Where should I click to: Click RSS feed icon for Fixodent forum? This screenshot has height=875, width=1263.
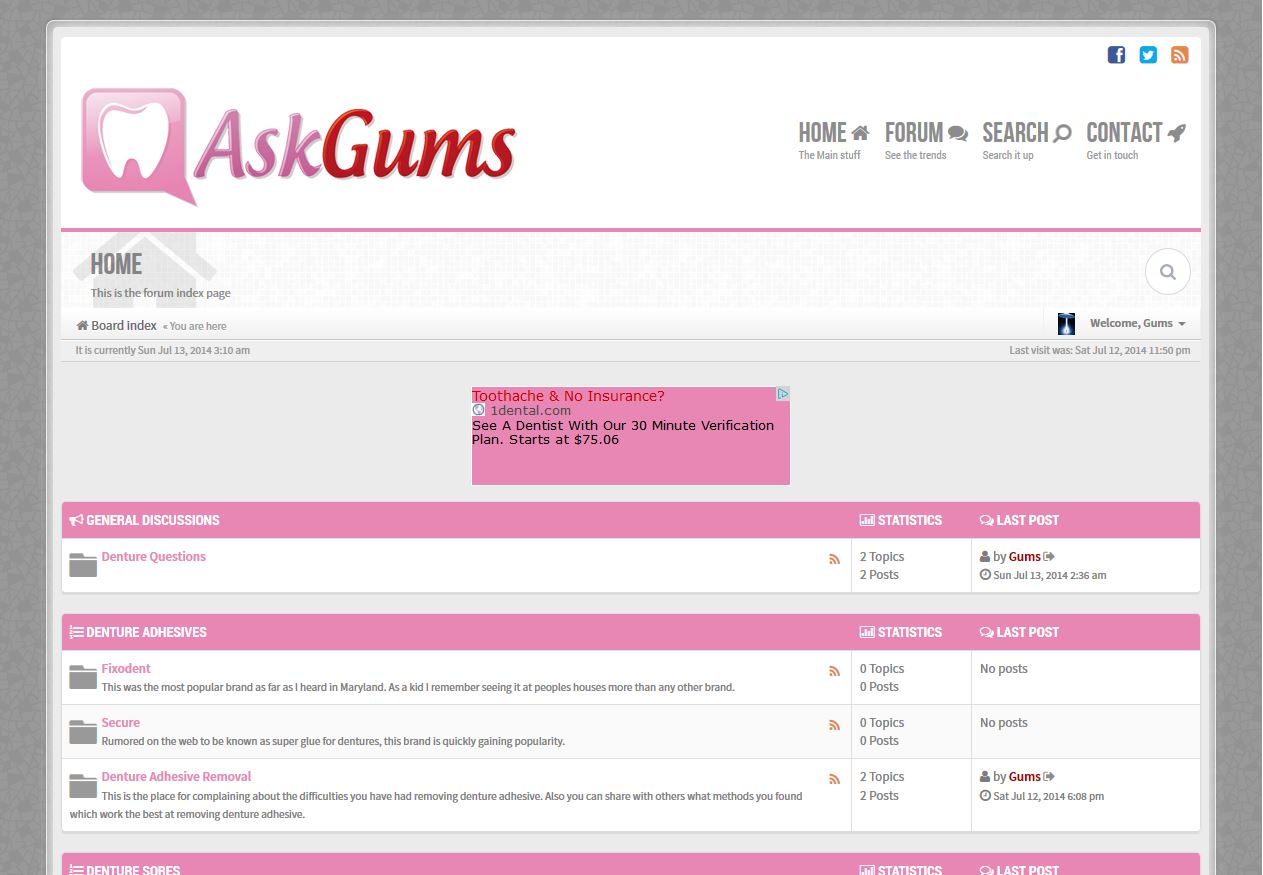click(834, 672)
